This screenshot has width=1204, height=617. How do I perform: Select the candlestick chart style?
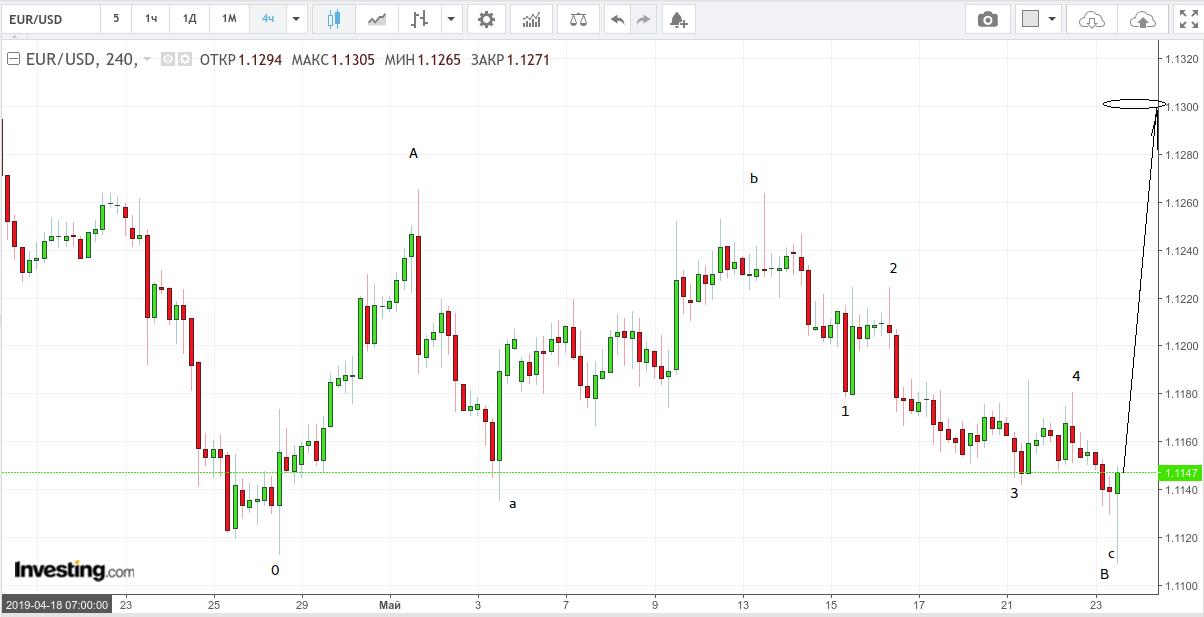point(333,19)
